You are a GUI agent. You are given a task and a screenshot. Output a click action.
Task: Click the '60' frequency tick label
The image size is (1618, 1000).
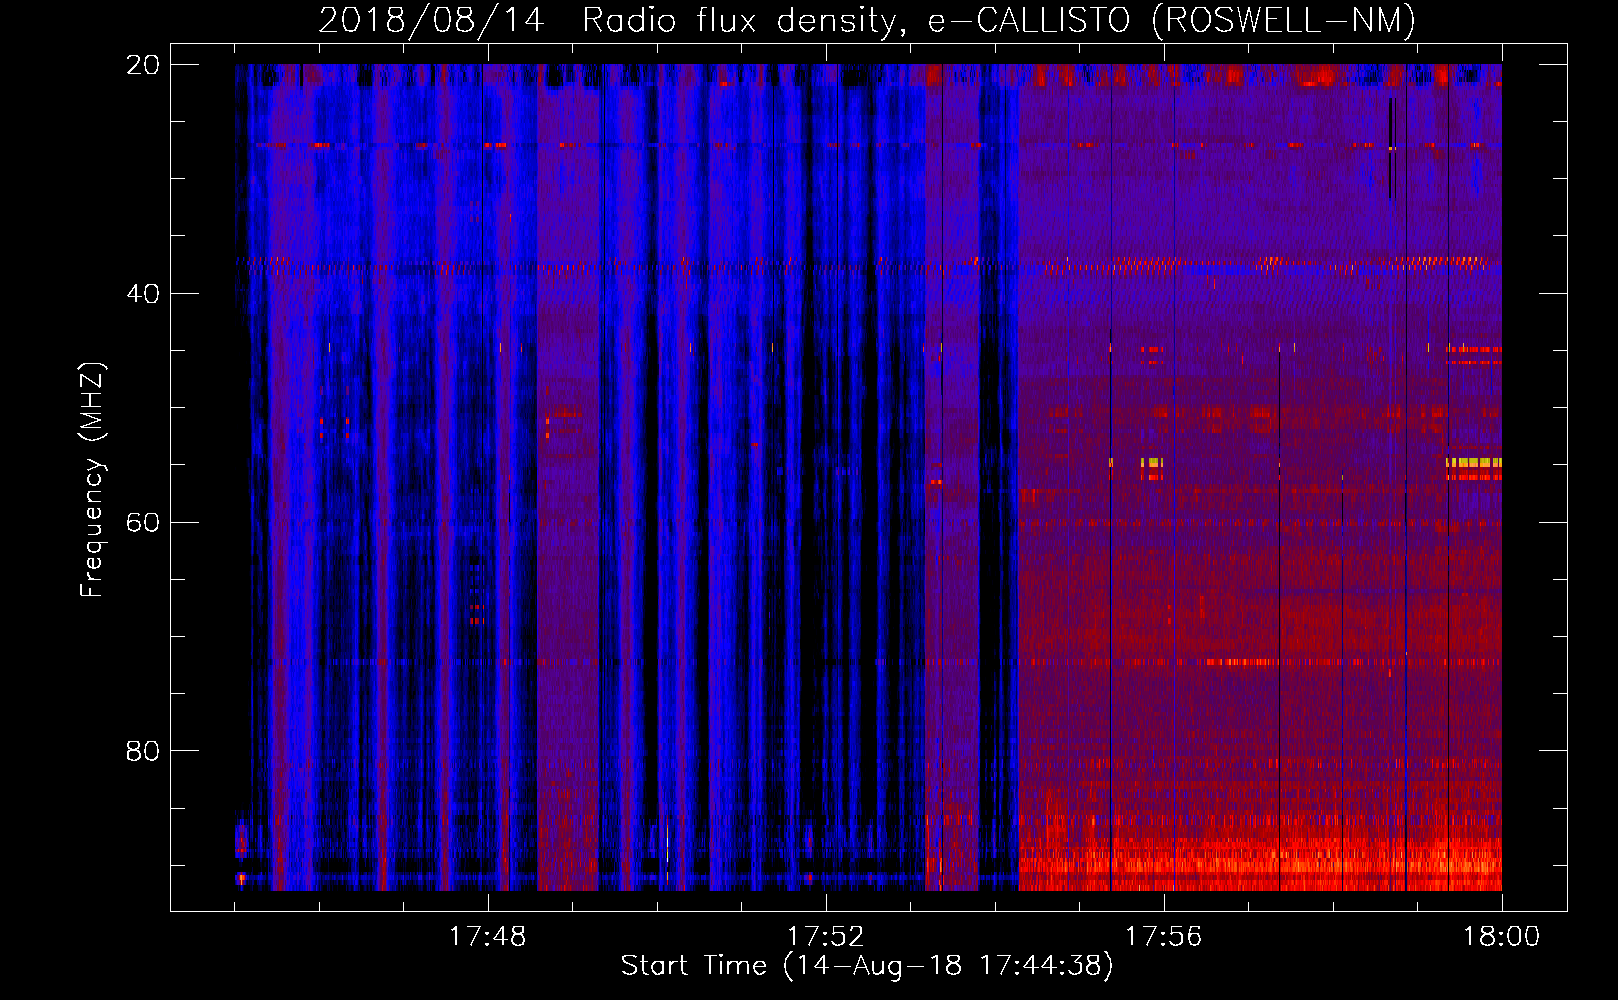point(142,522)
